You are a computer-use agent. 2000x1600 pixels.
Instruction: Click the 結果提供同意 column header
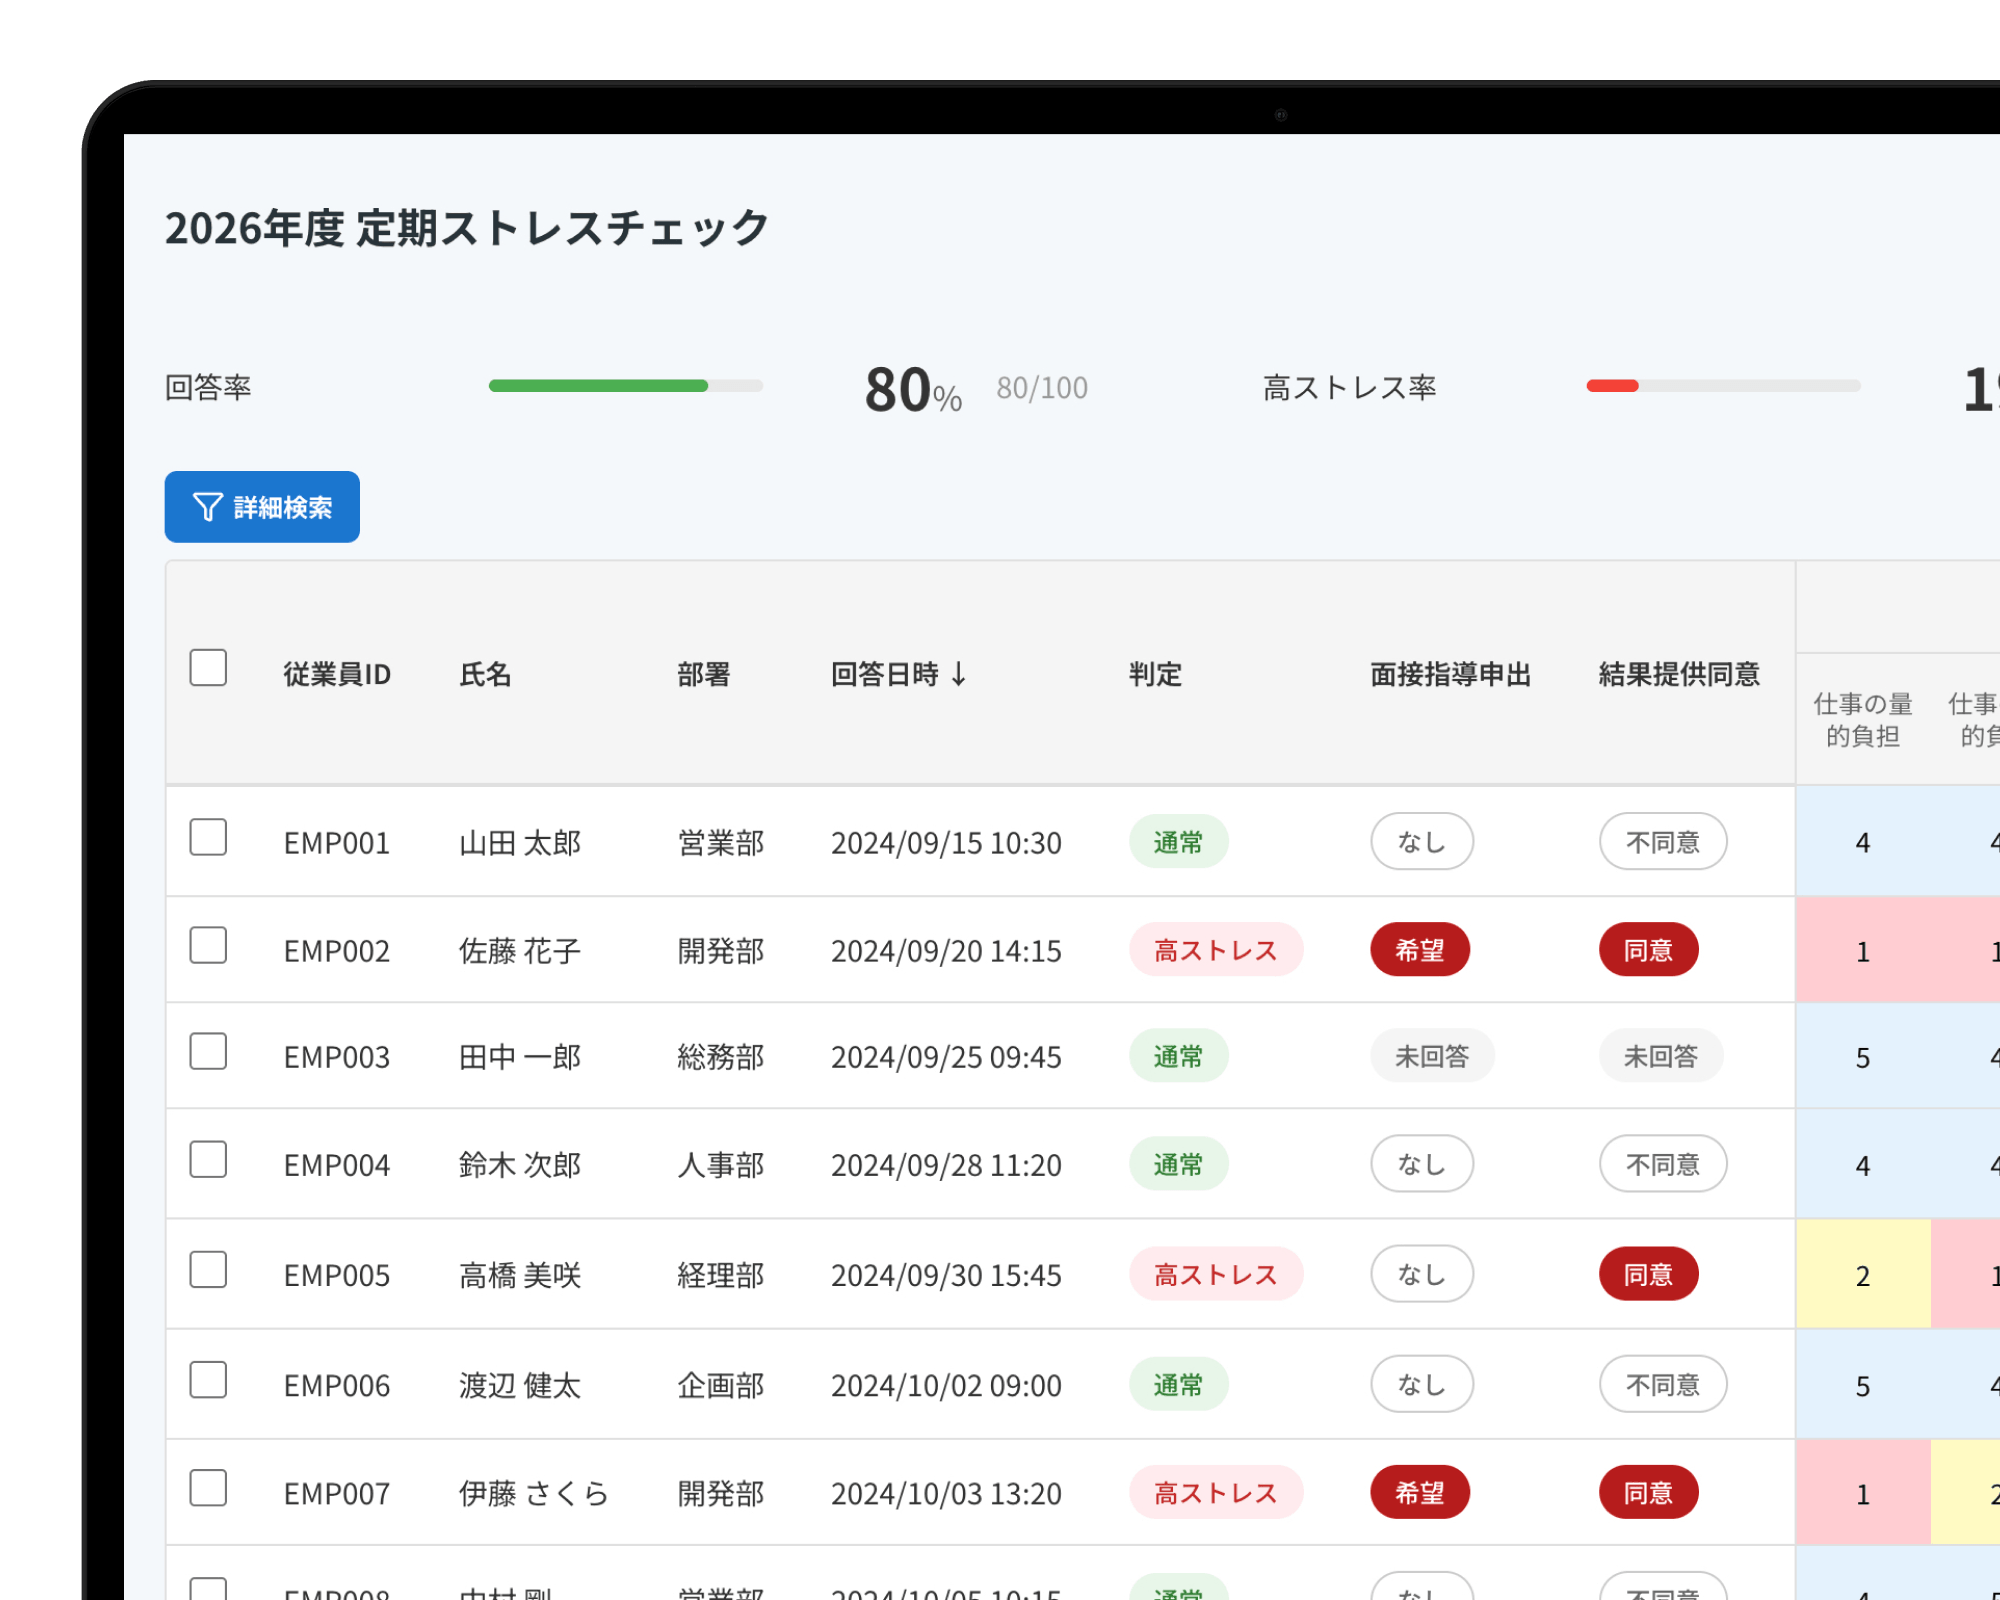click(1679, 674)
